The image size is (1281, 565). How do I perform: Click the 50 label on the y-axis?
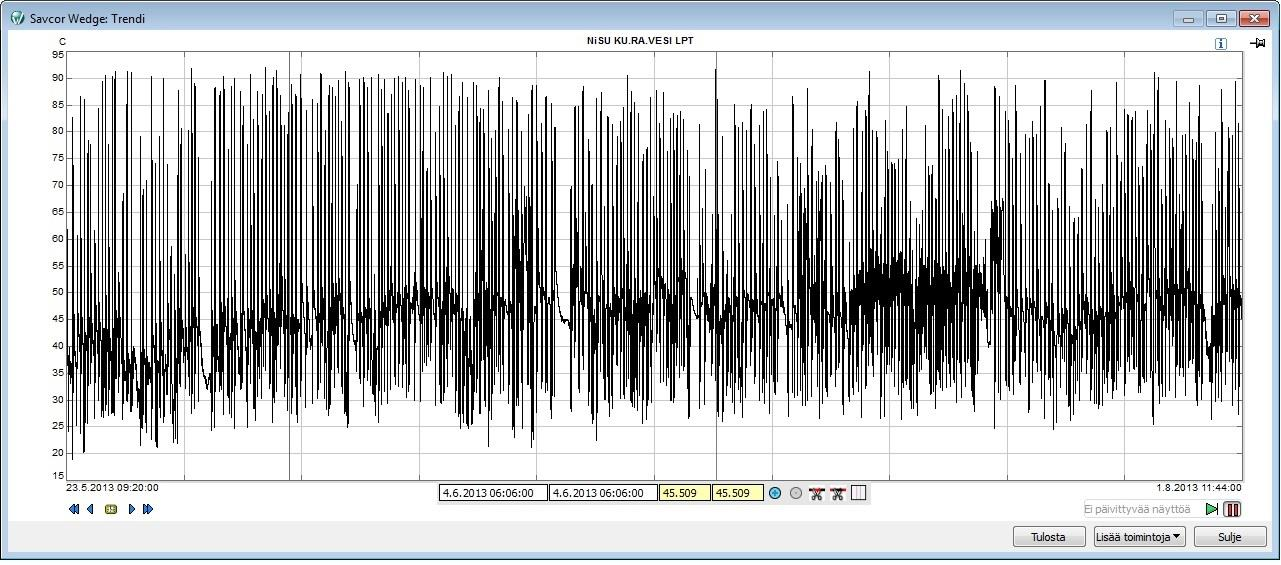pyautogui.click(x=58, y=292)
